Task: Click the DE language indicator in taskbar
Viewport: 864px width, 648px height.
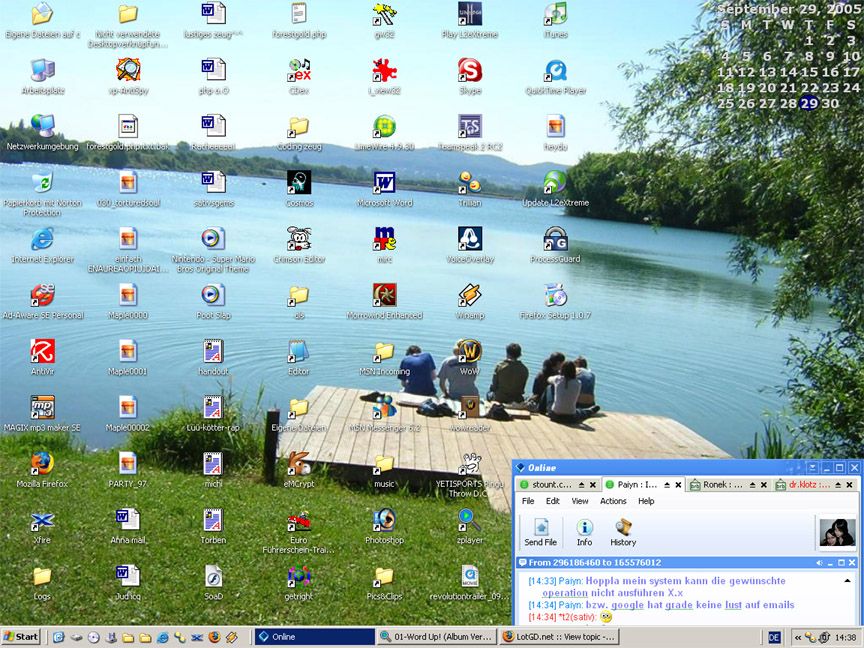Action: pyautogui.click(x=774, y=638)
